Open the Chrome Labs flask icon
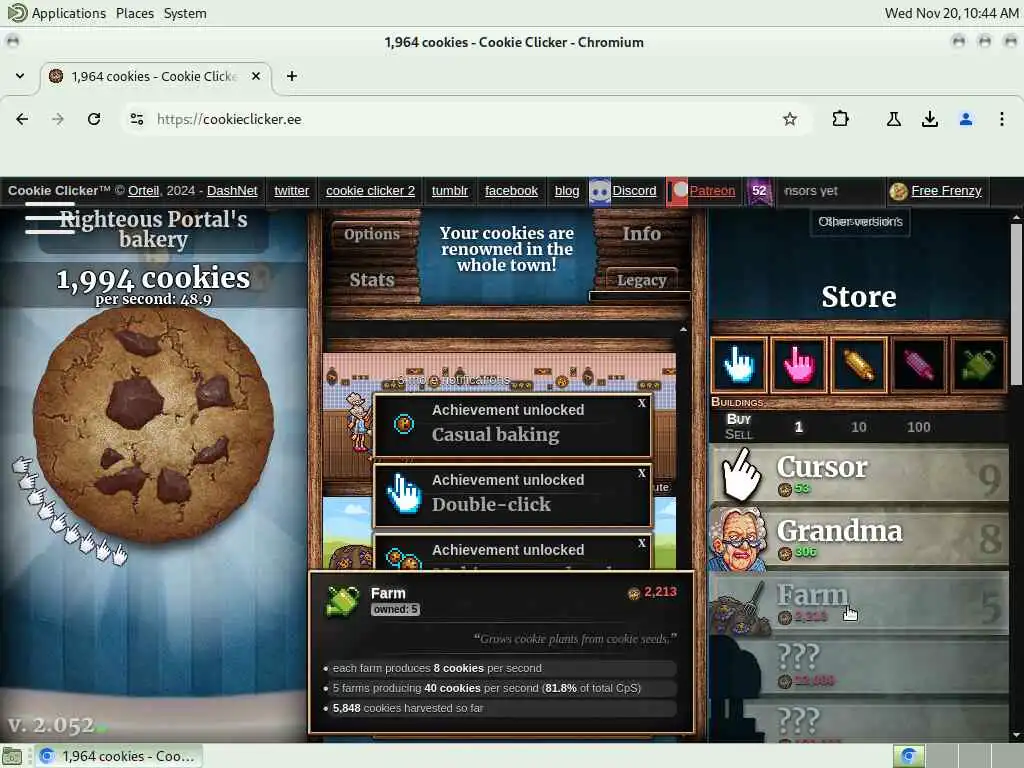 pyautogui.click(x=893, y=119)
